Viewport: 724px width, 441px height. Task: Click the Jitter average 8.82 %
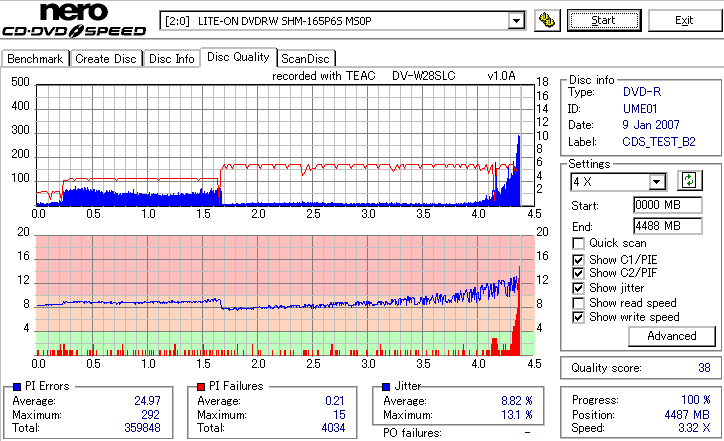coord(517,401)
